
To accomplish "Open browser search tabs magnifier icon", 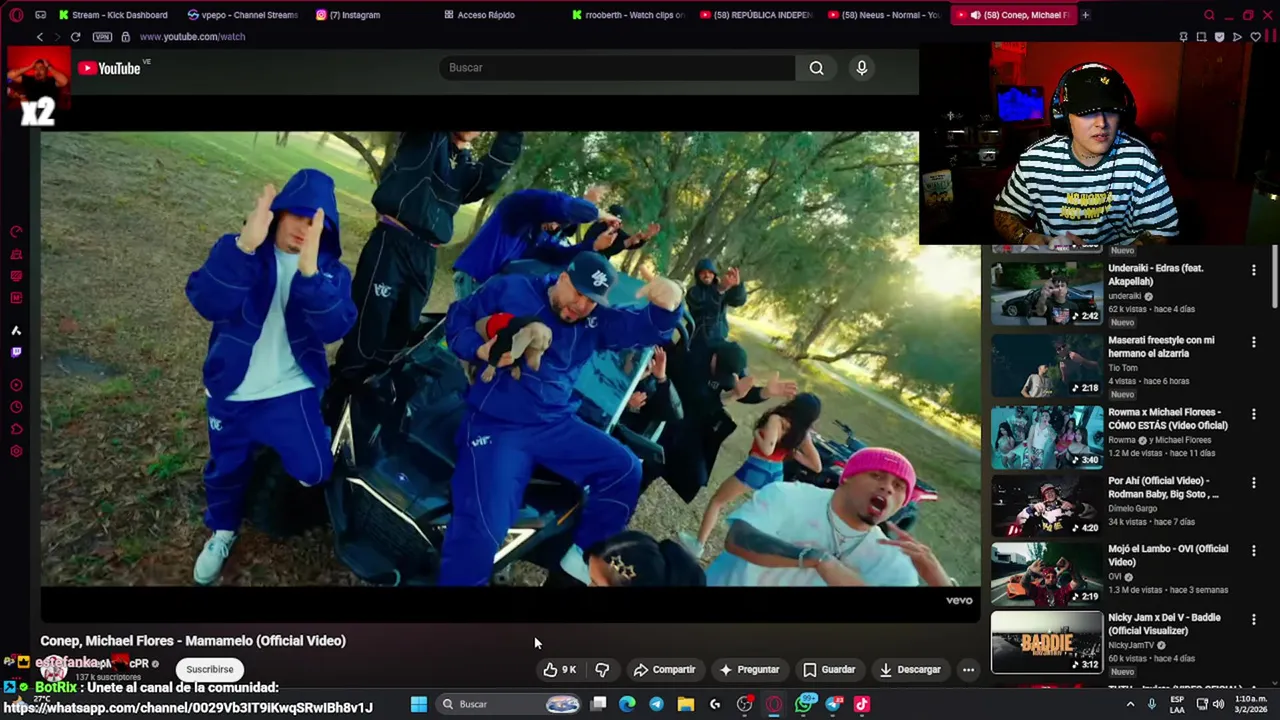I will [x=1209, y=15].
